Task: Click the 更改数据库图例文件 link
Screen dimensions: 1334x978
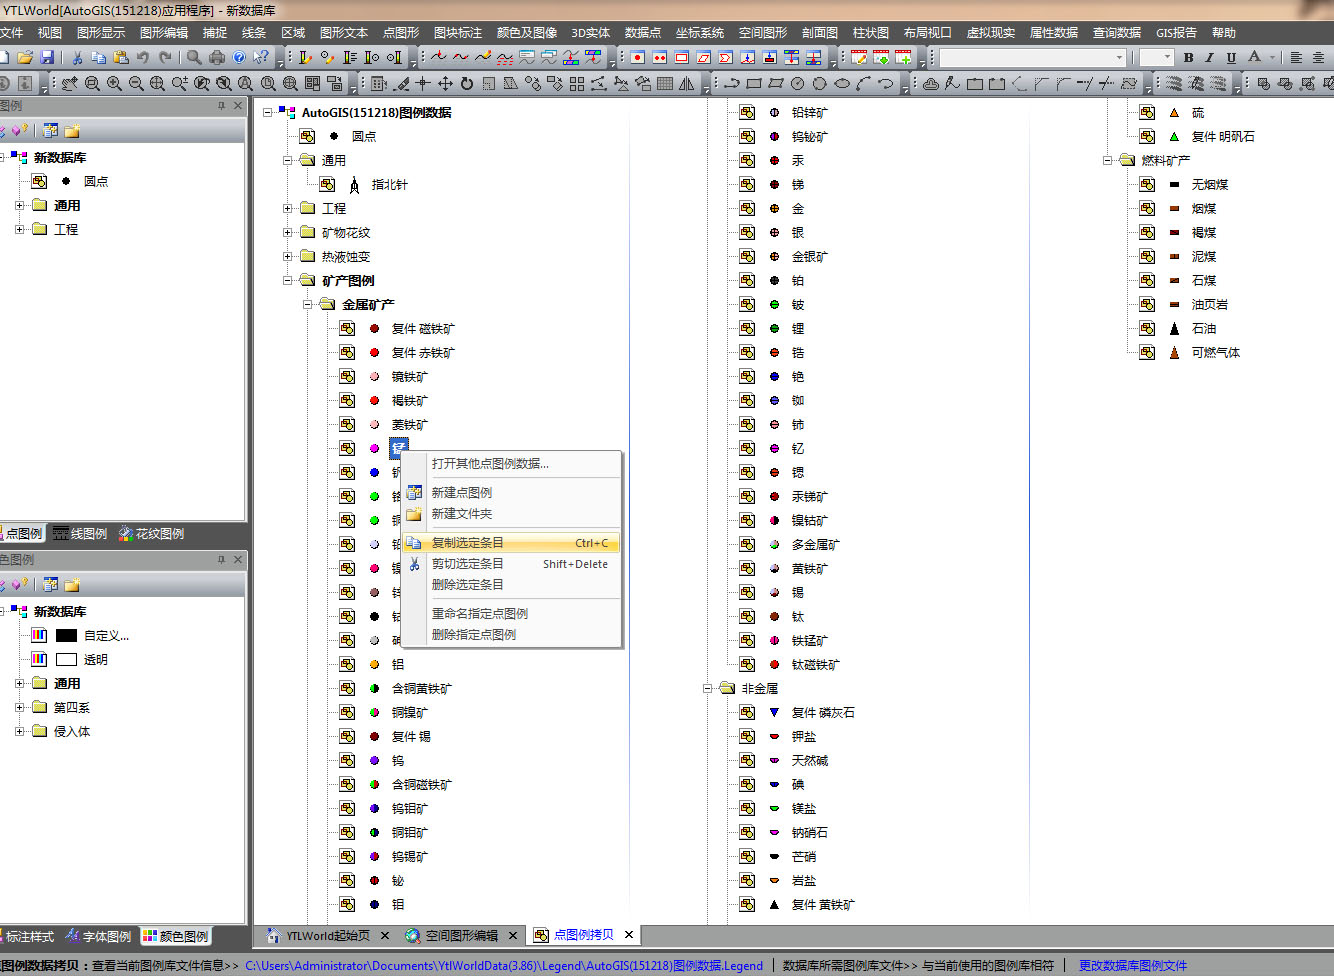Action: coord(1132,965)
